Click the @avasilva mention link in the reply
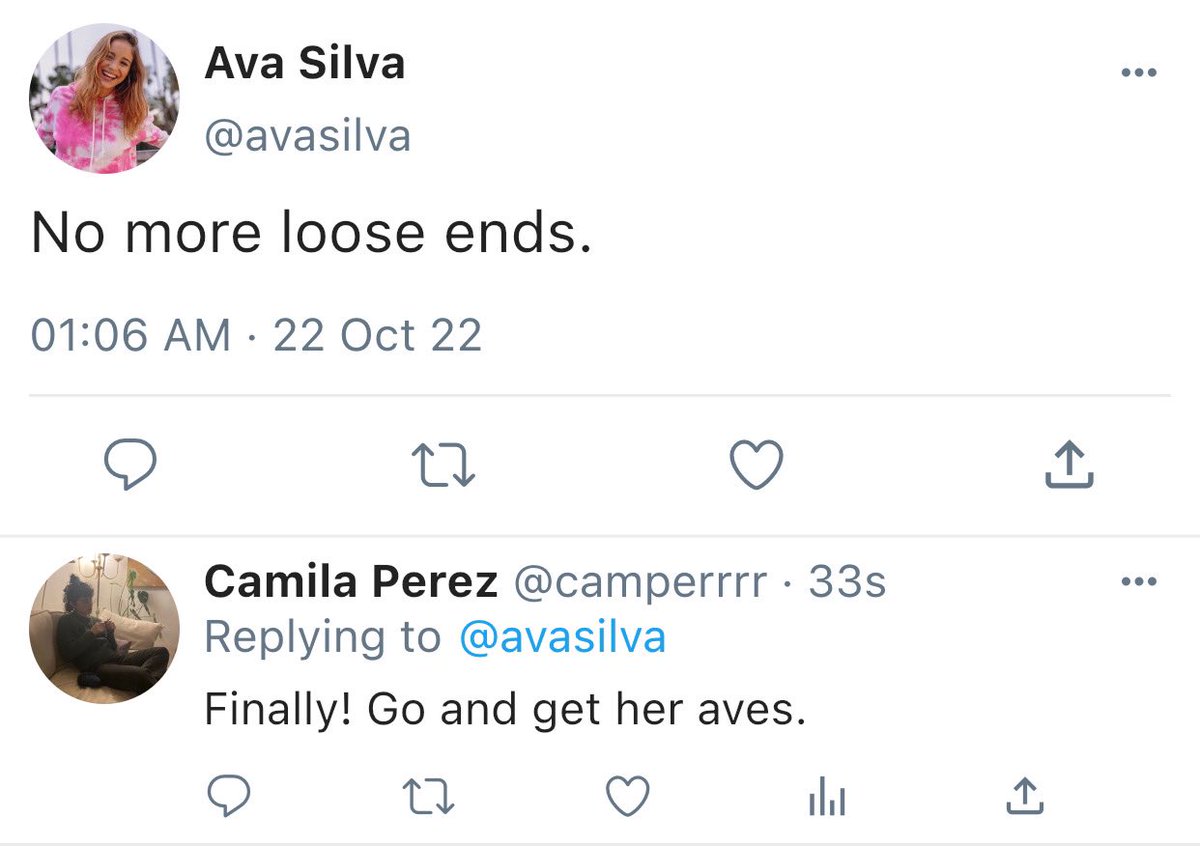 coord(562,637)
